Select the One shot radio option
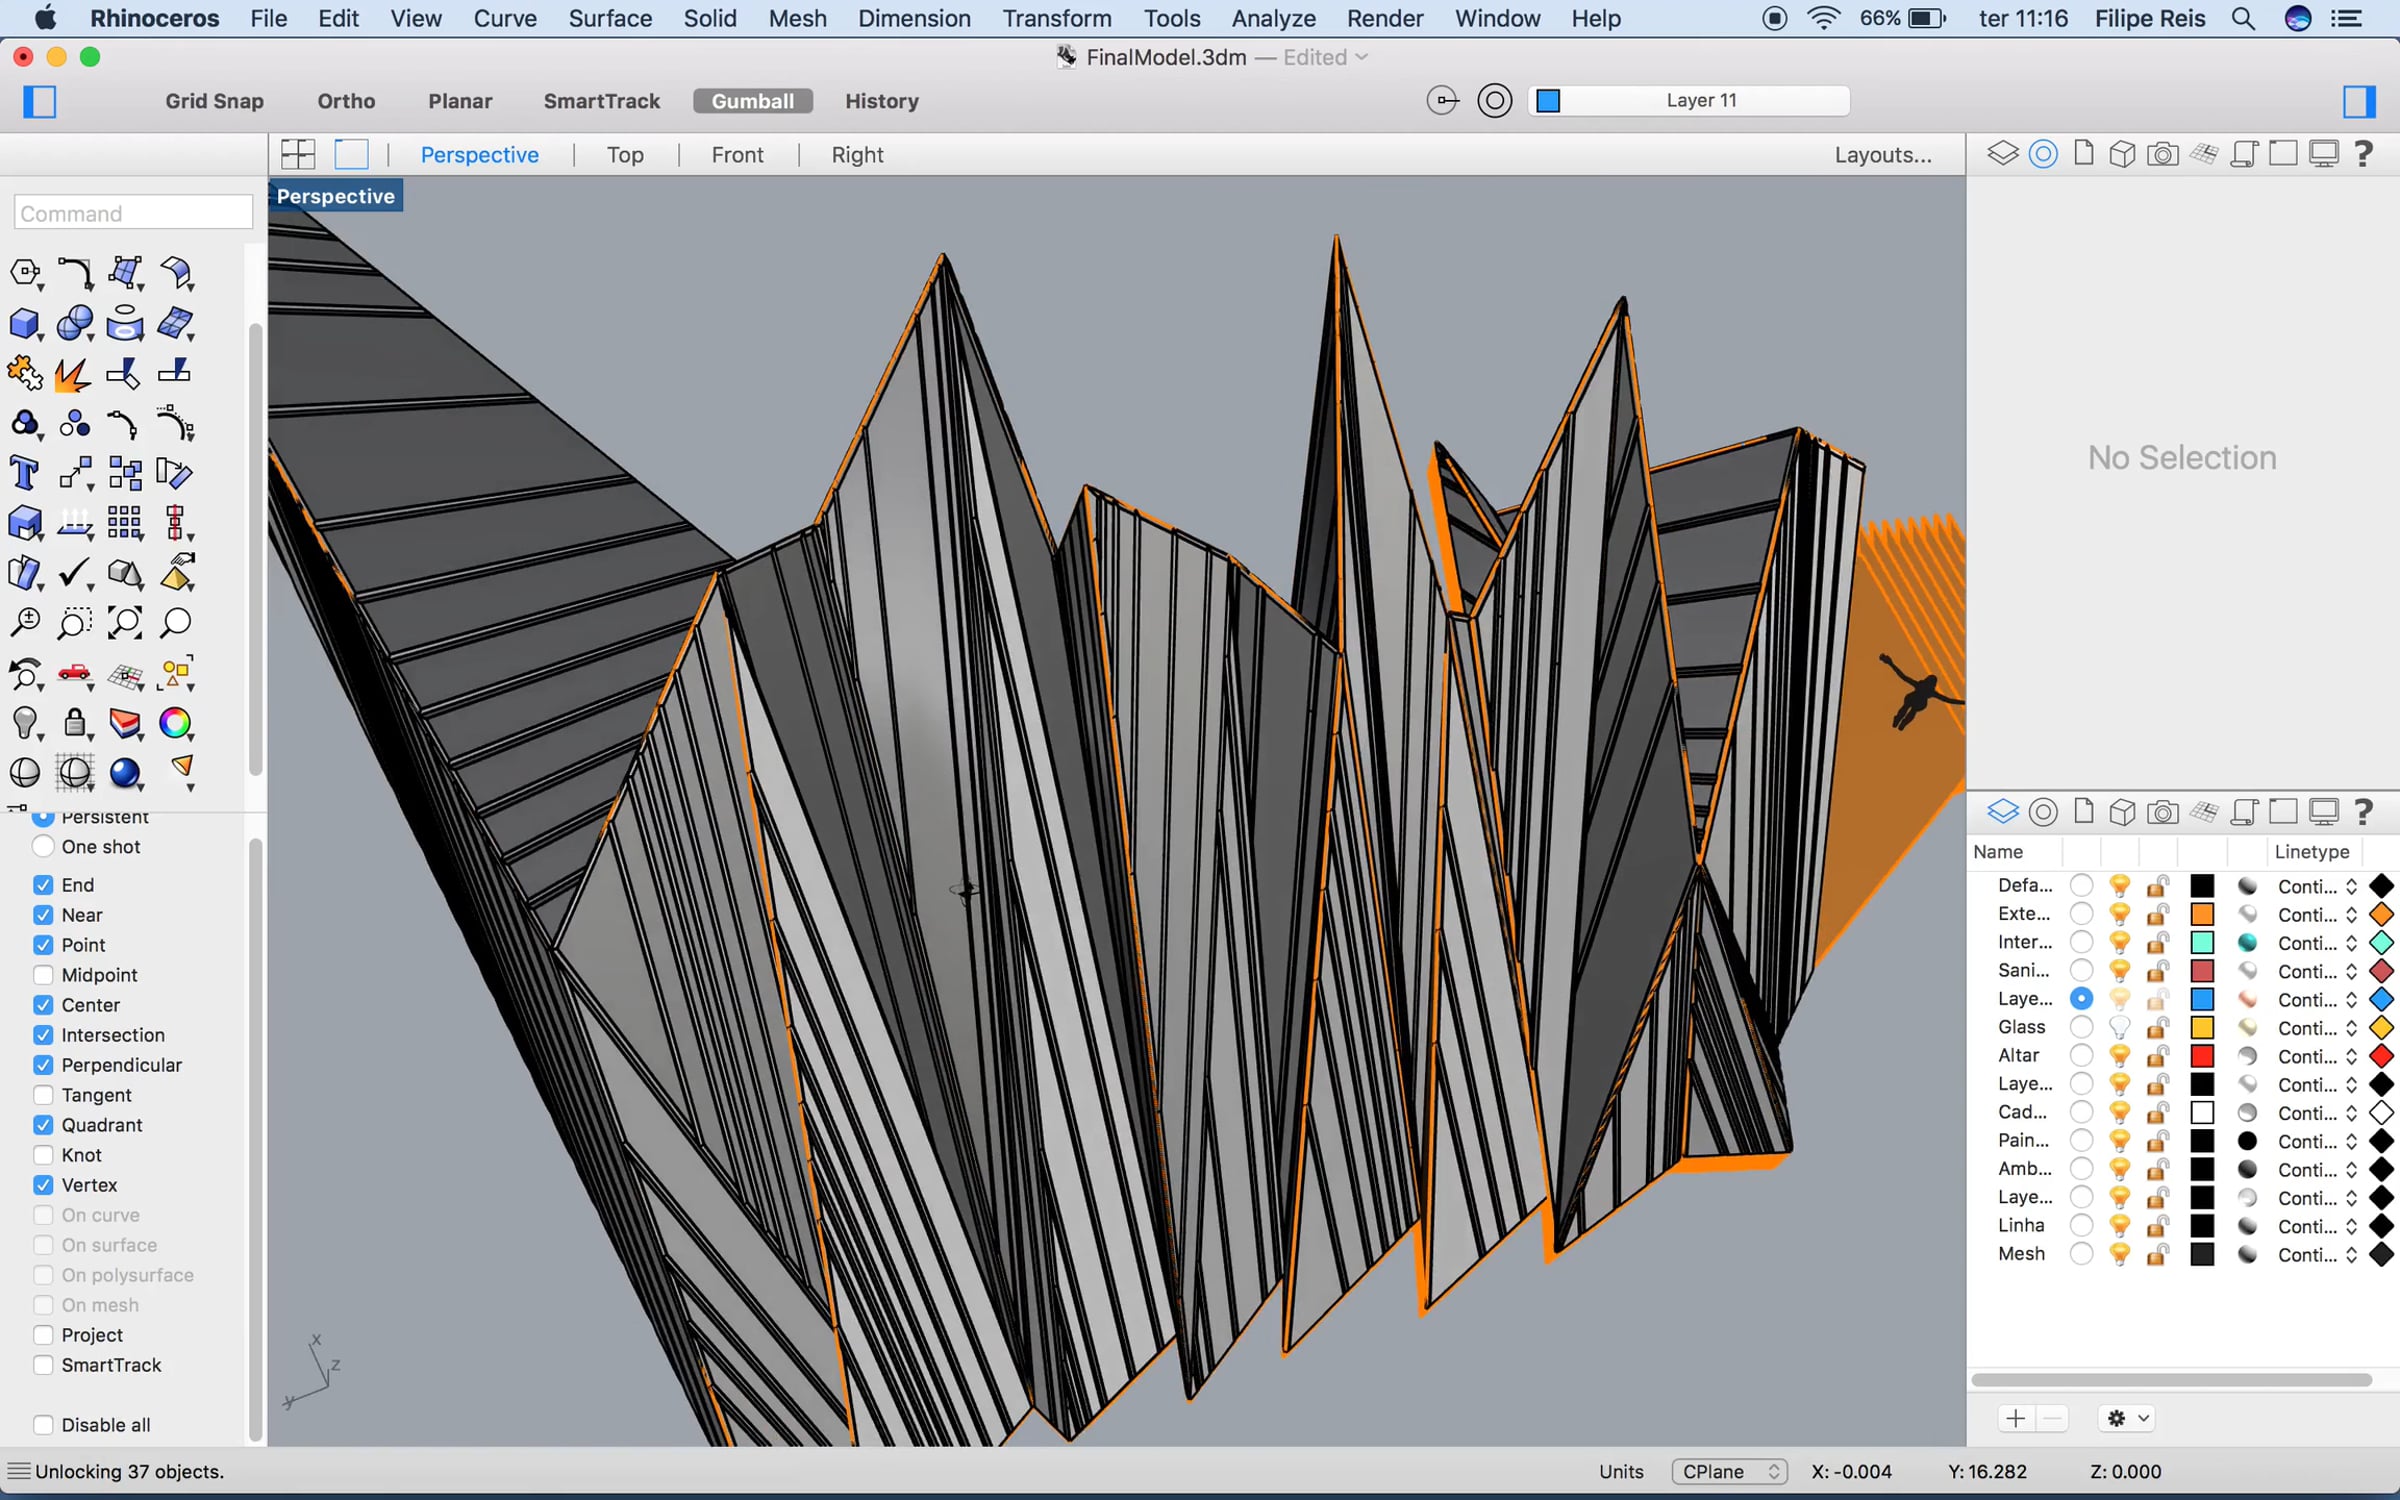 click(x=43, y=847)
